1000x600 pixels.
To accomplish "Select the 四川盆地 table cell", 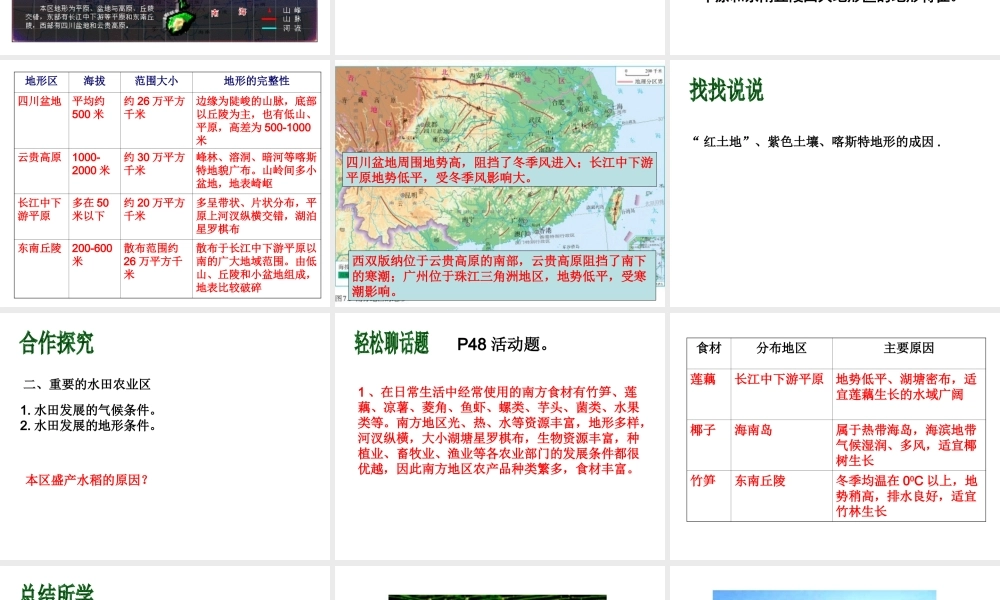I will 41,120.
